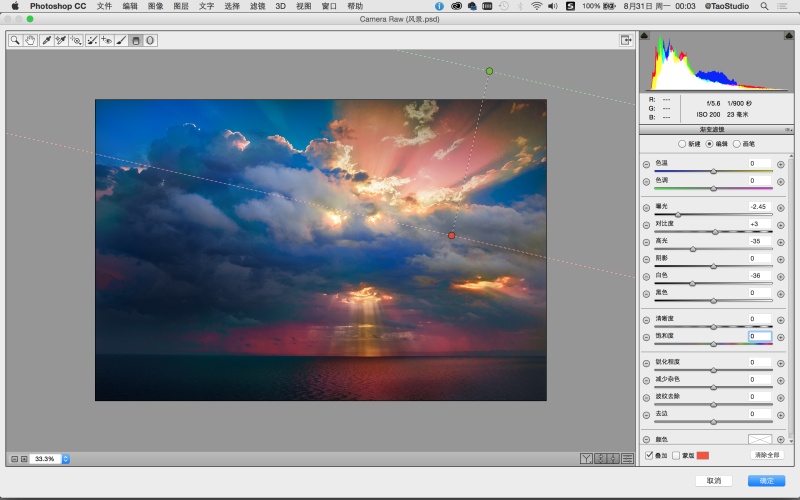Open the 文件 menu
800x500 pixels.
(104, 6)
